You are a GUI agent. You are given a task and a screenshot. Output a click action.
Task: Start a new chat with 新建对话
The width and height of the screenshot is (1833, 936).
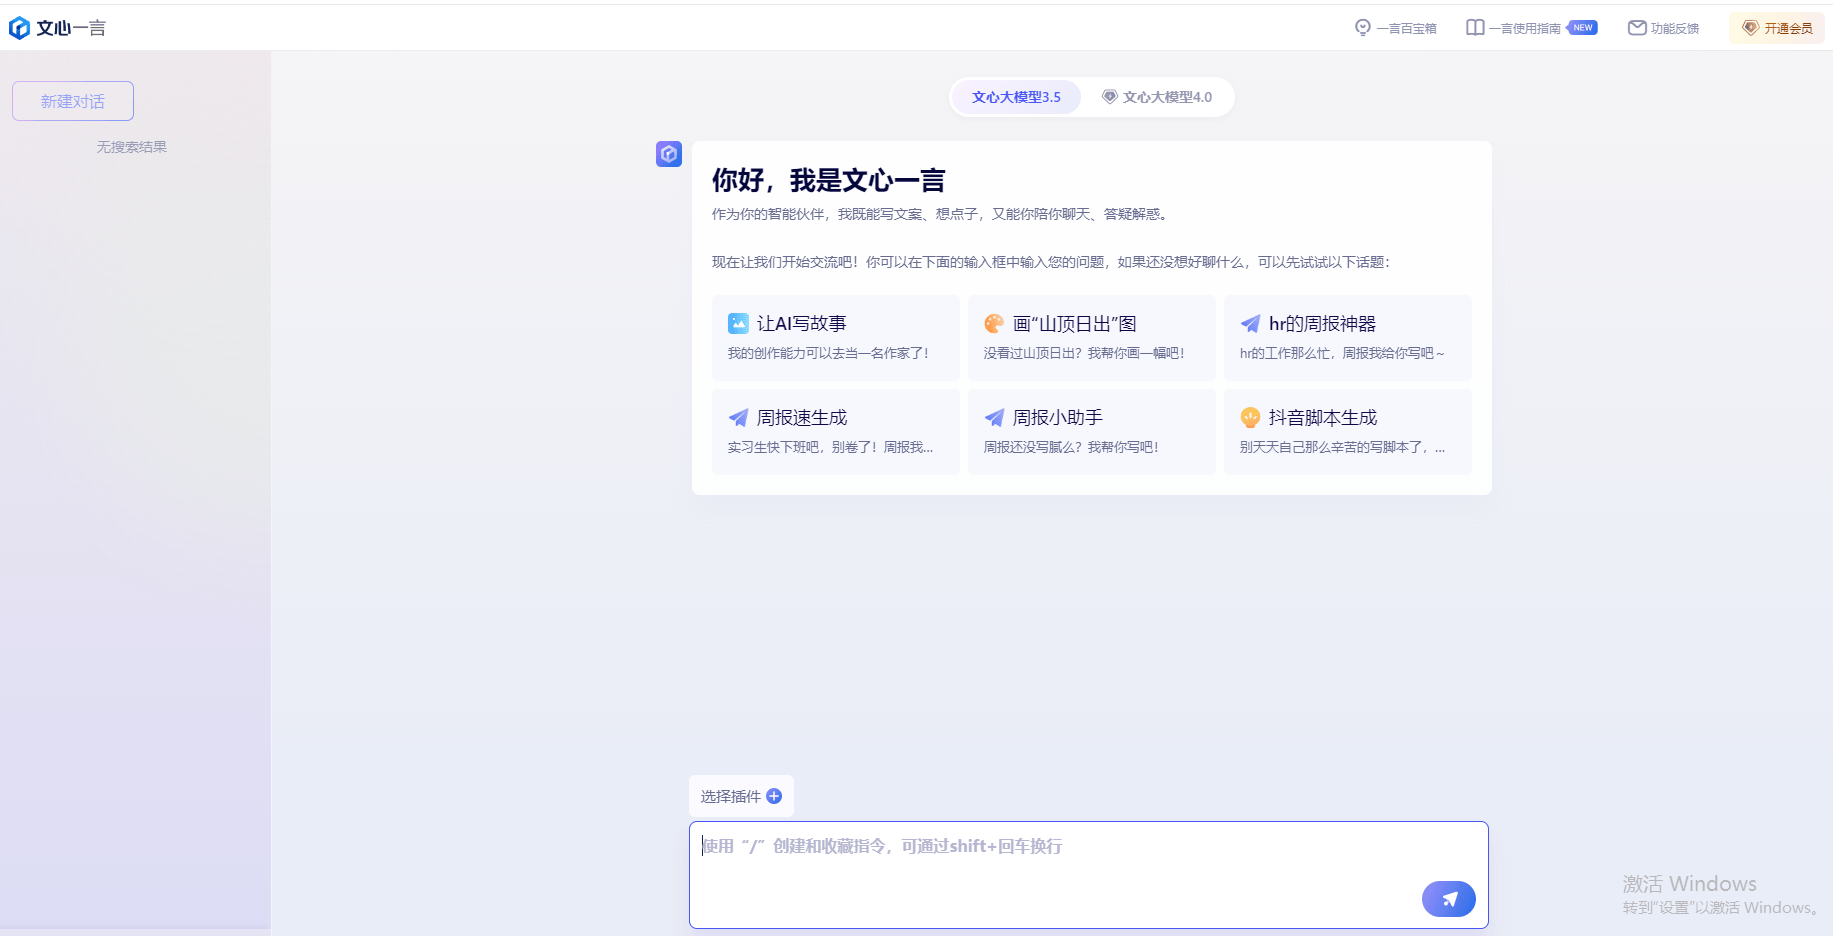(72, 100)
